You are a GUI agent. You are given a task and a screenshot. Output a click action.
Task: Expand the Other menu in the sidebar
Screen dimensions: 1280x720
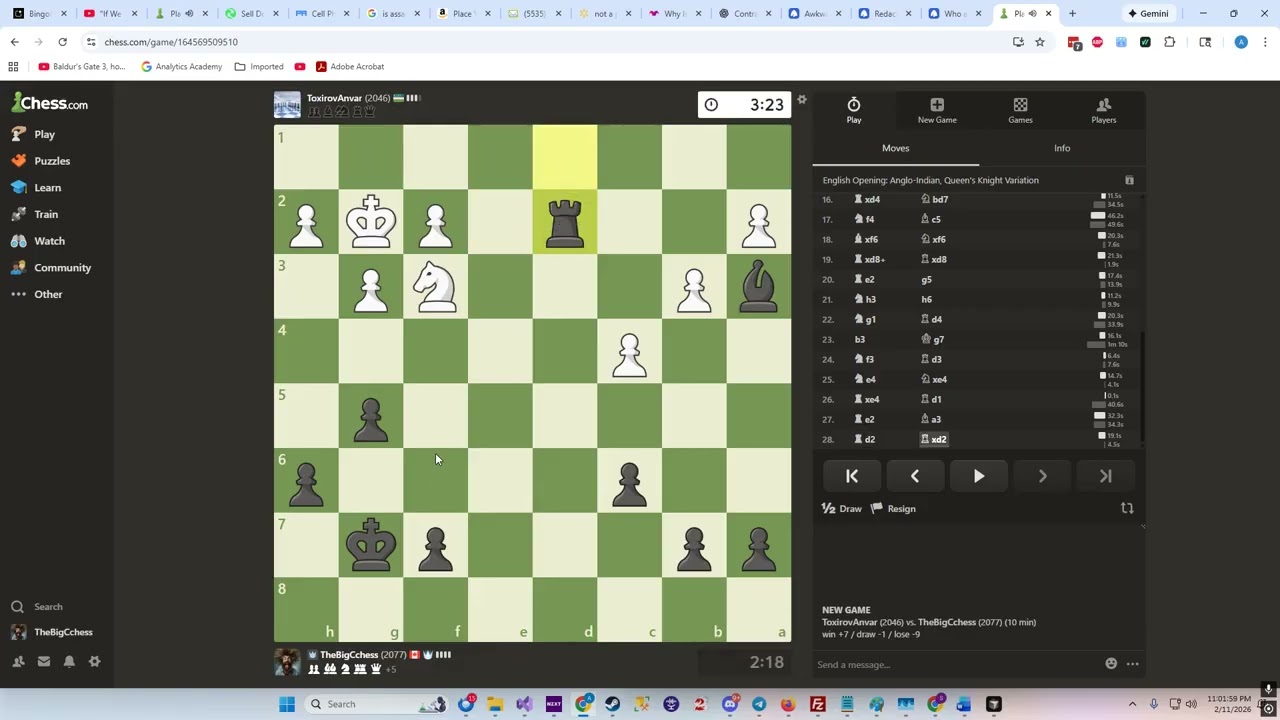[38, 294]
